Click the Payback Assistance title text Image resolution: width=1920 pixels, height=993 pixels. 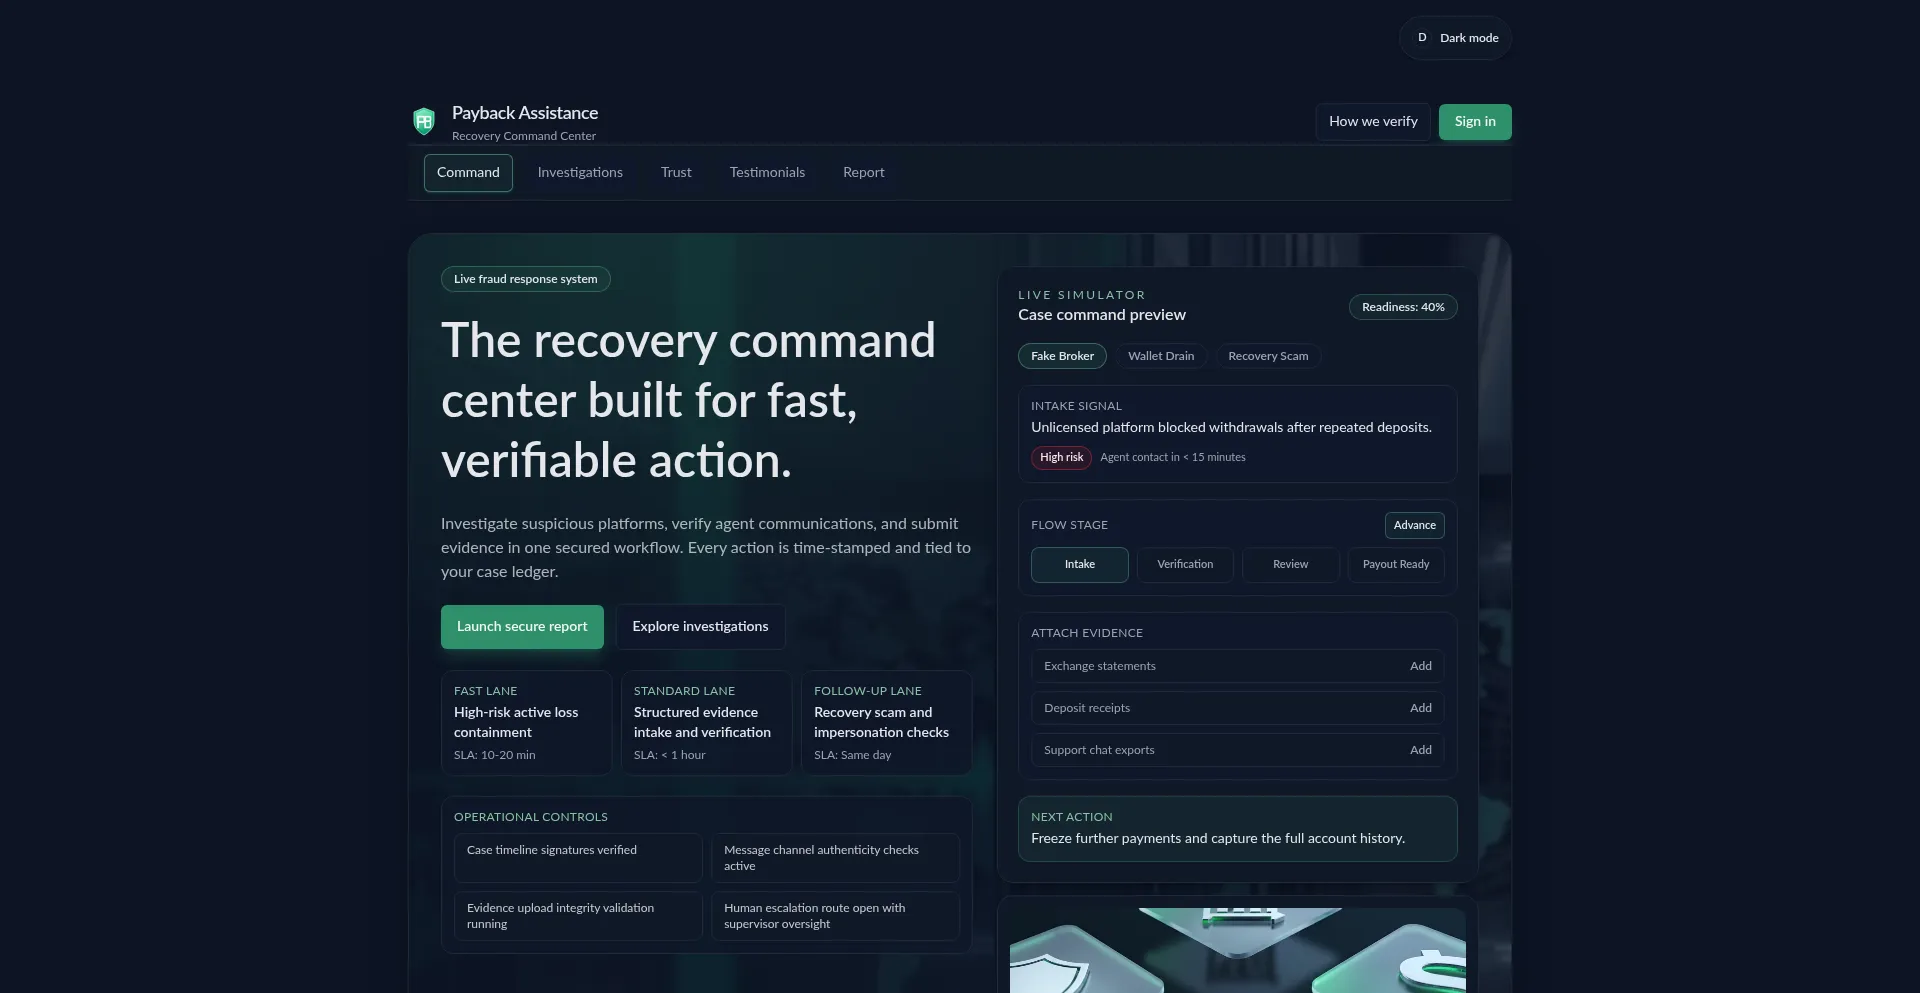click(525, 113)
